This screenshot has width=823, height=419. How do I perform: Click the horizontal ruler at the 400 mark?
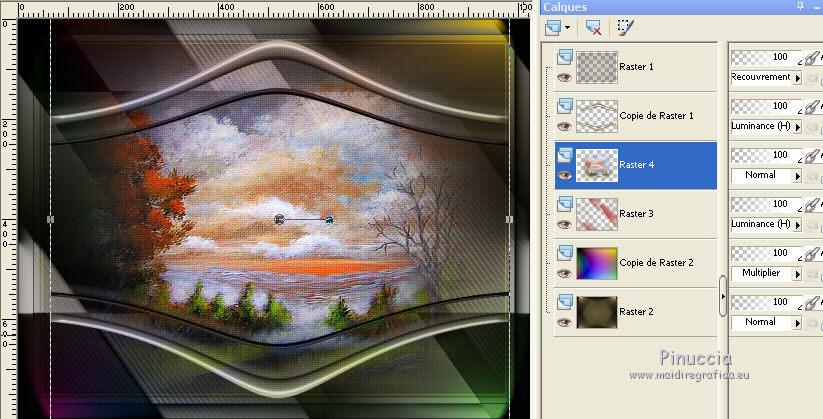pos(226,8)
